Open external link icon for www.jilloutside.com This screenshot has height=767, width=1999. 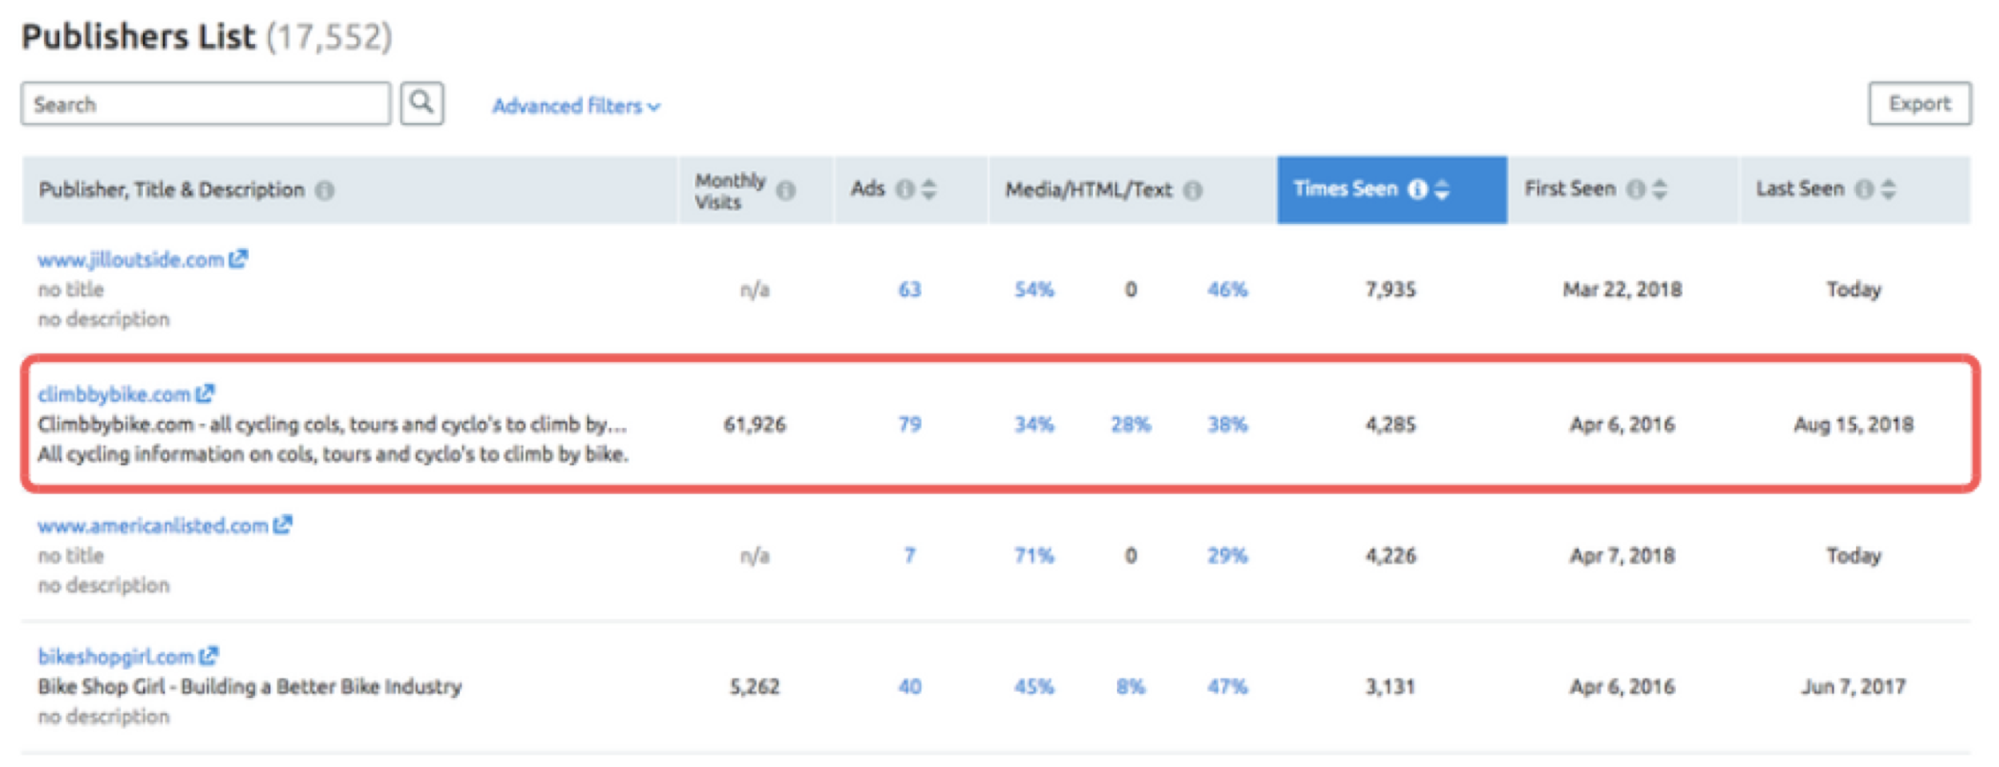click(x=238, y=259)
